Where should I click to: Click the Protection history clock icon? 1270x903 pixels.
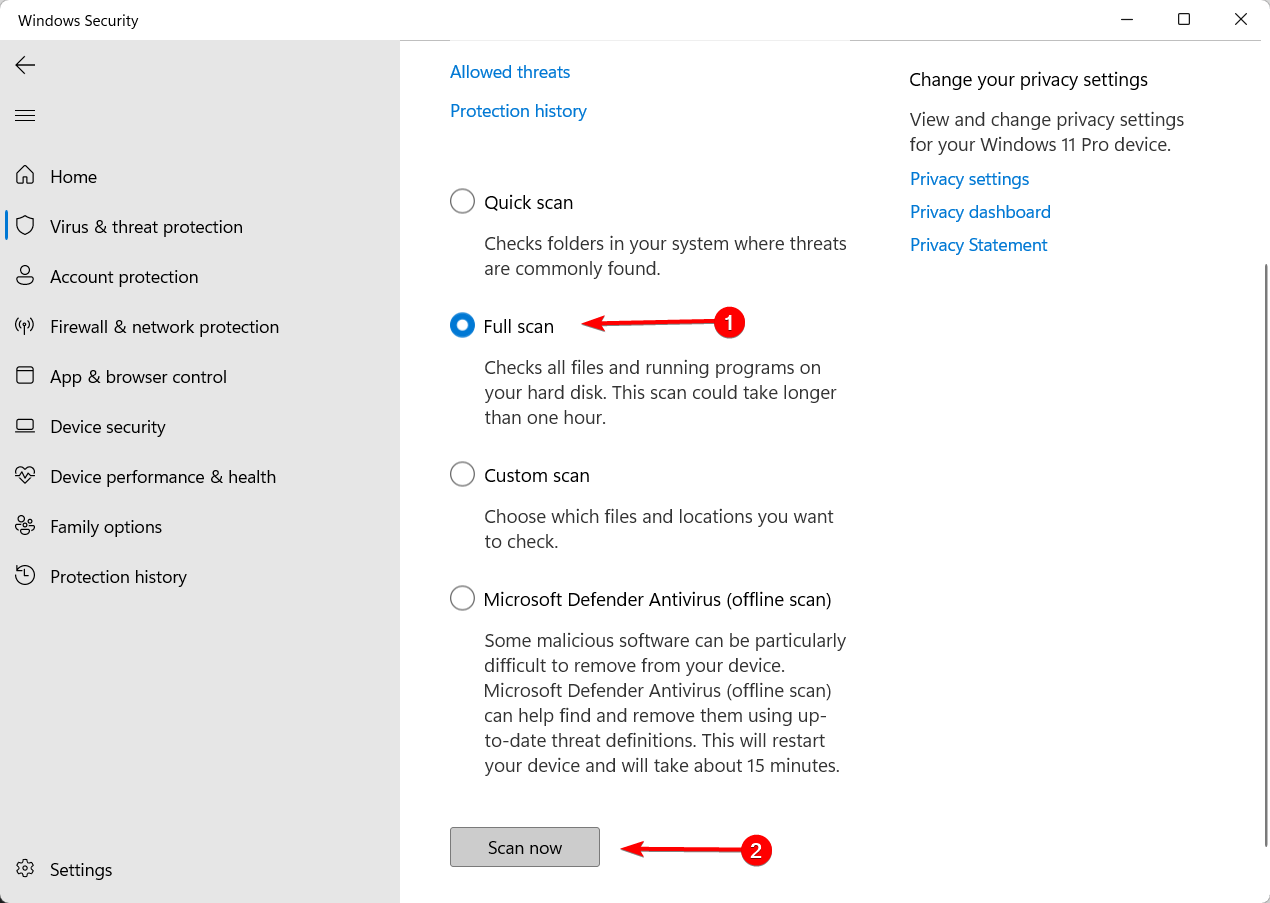(x=25, y=576)
